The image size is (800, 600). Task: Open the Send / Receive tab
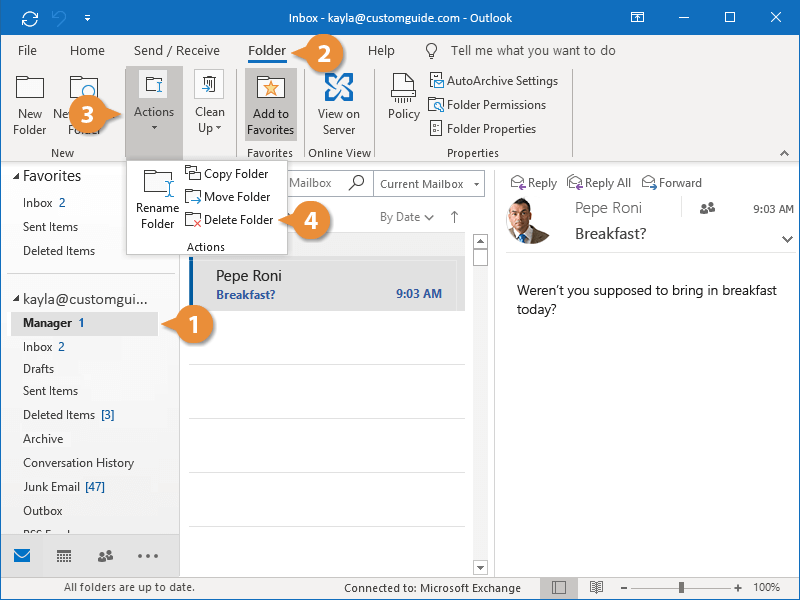pos(177,51)
